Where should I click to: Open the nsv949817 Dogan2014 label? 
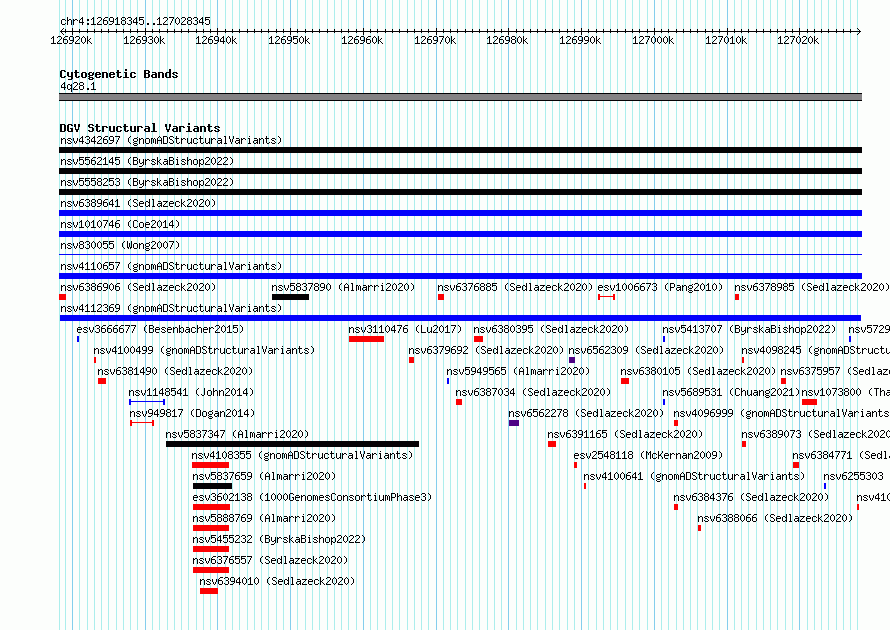click(x=192, y=413)
